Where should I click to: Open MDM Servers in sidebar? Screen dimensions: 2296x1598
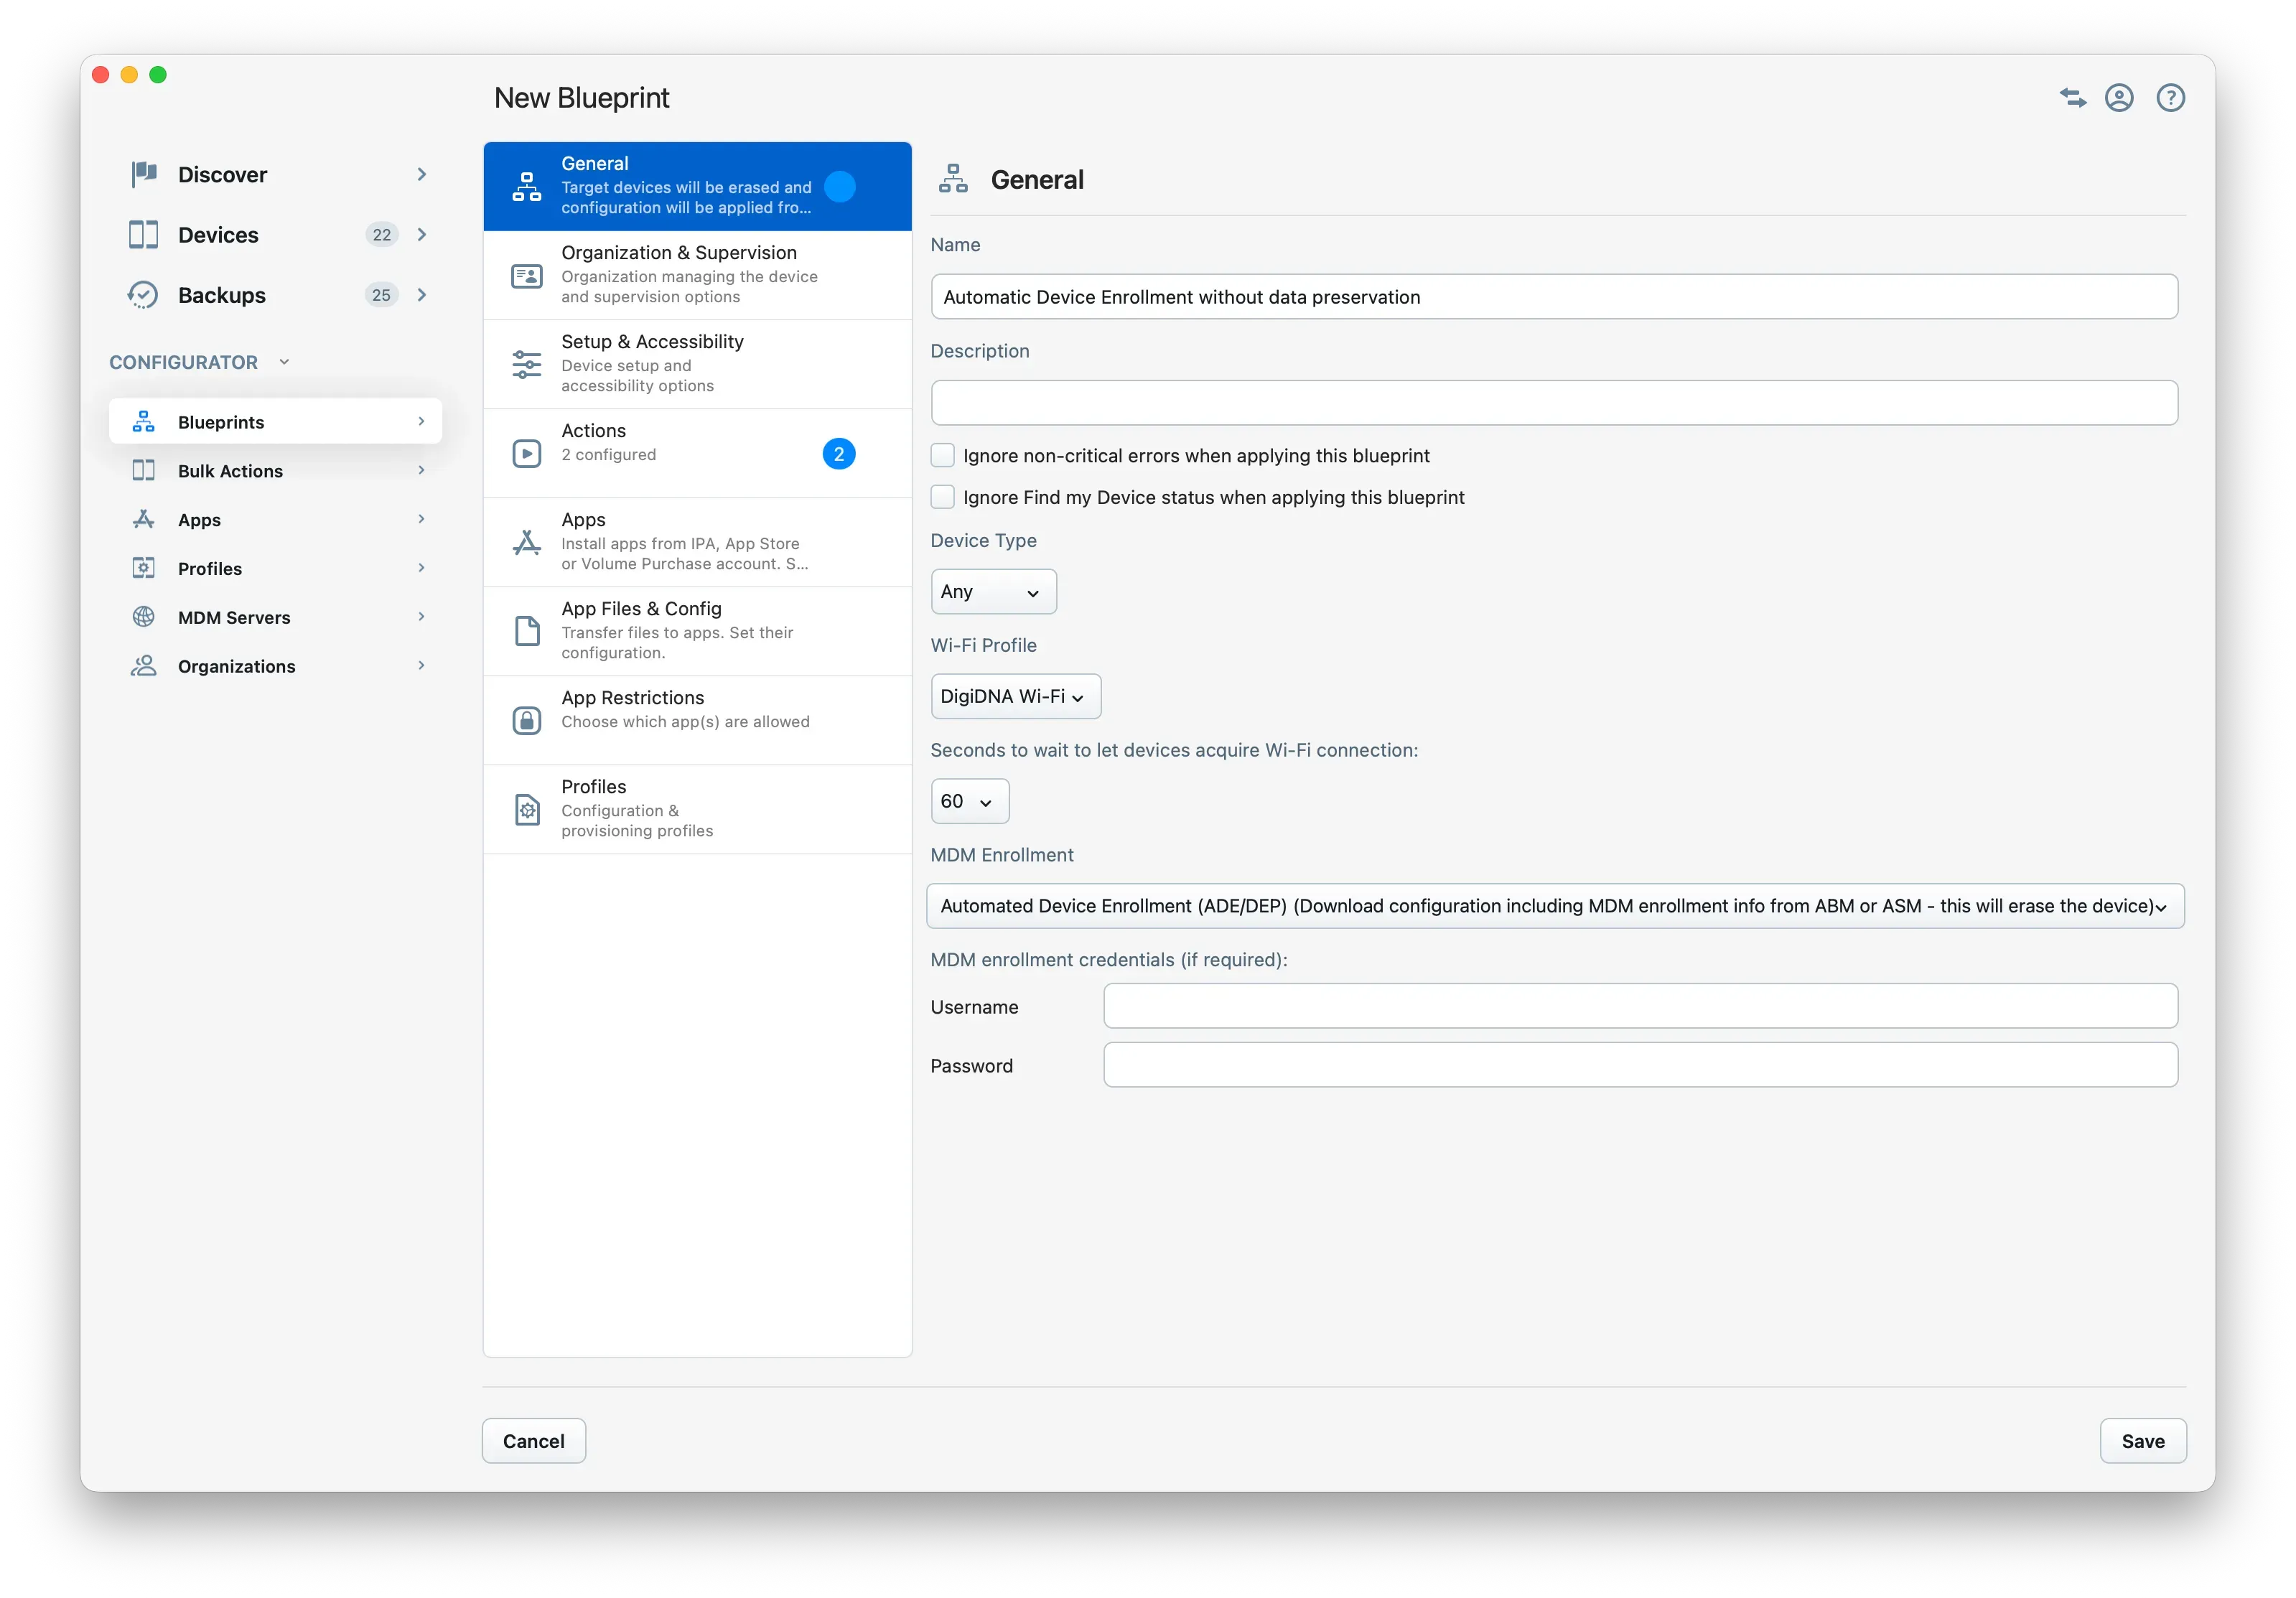275,617
